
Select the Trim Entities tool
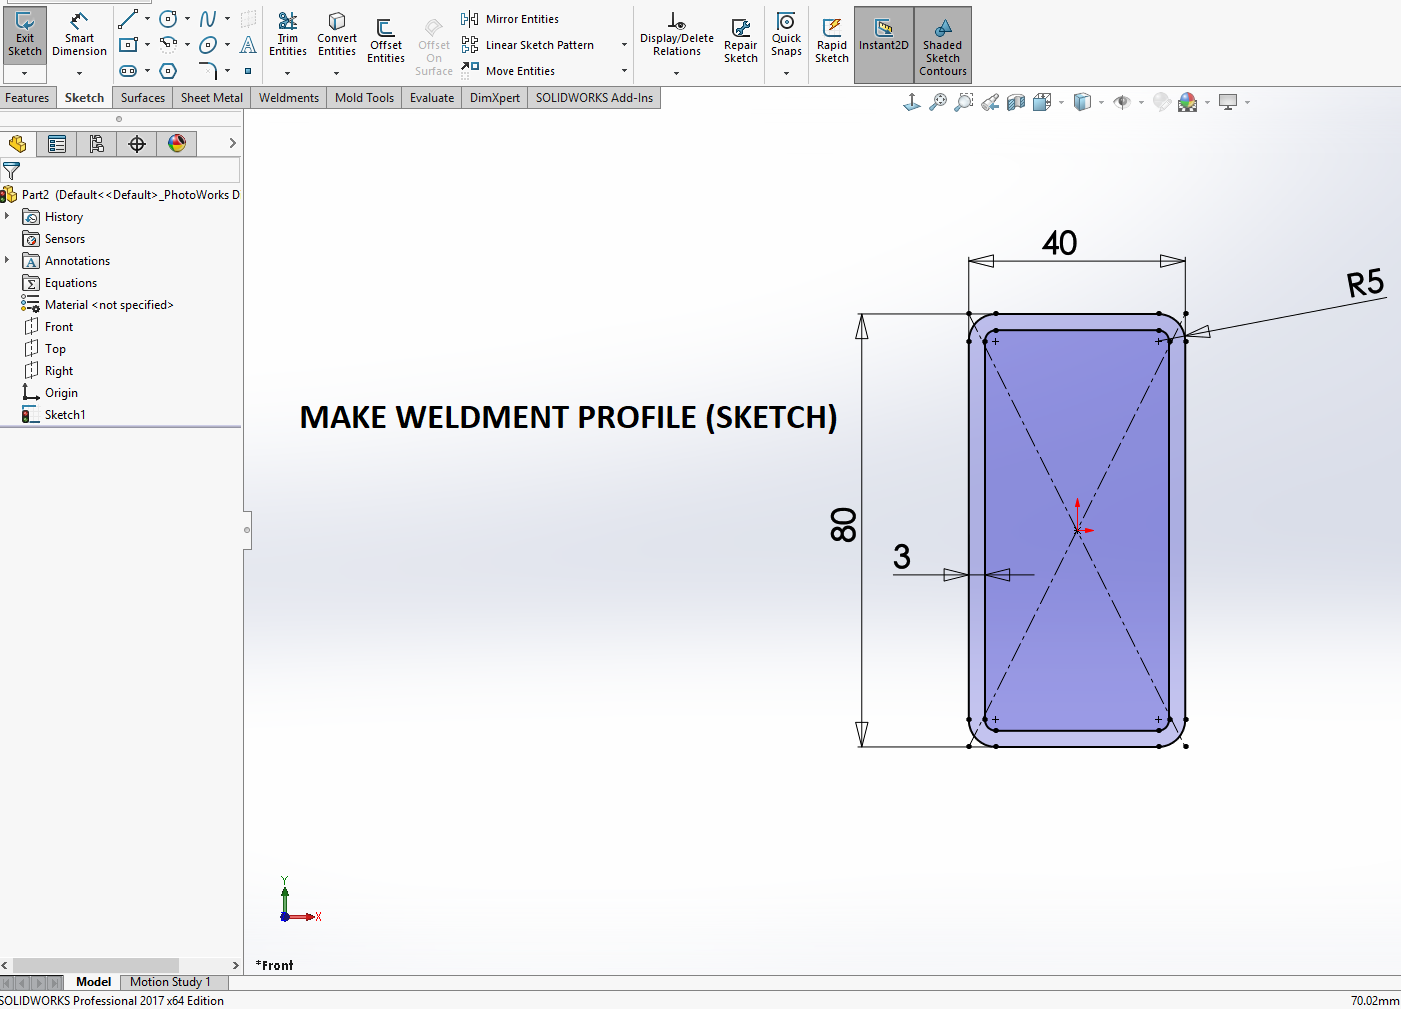pyautogui.click(x=287, y=35)
